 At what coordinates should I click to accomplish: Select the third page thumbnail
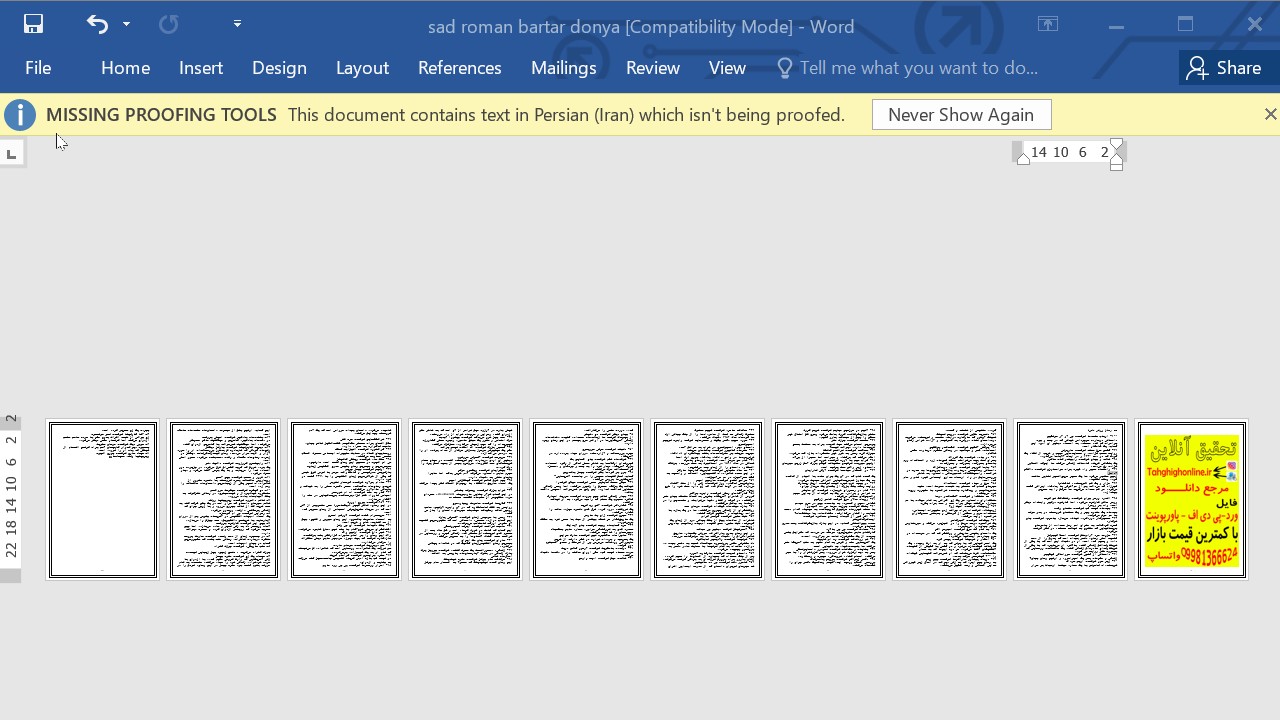[345, 500]
